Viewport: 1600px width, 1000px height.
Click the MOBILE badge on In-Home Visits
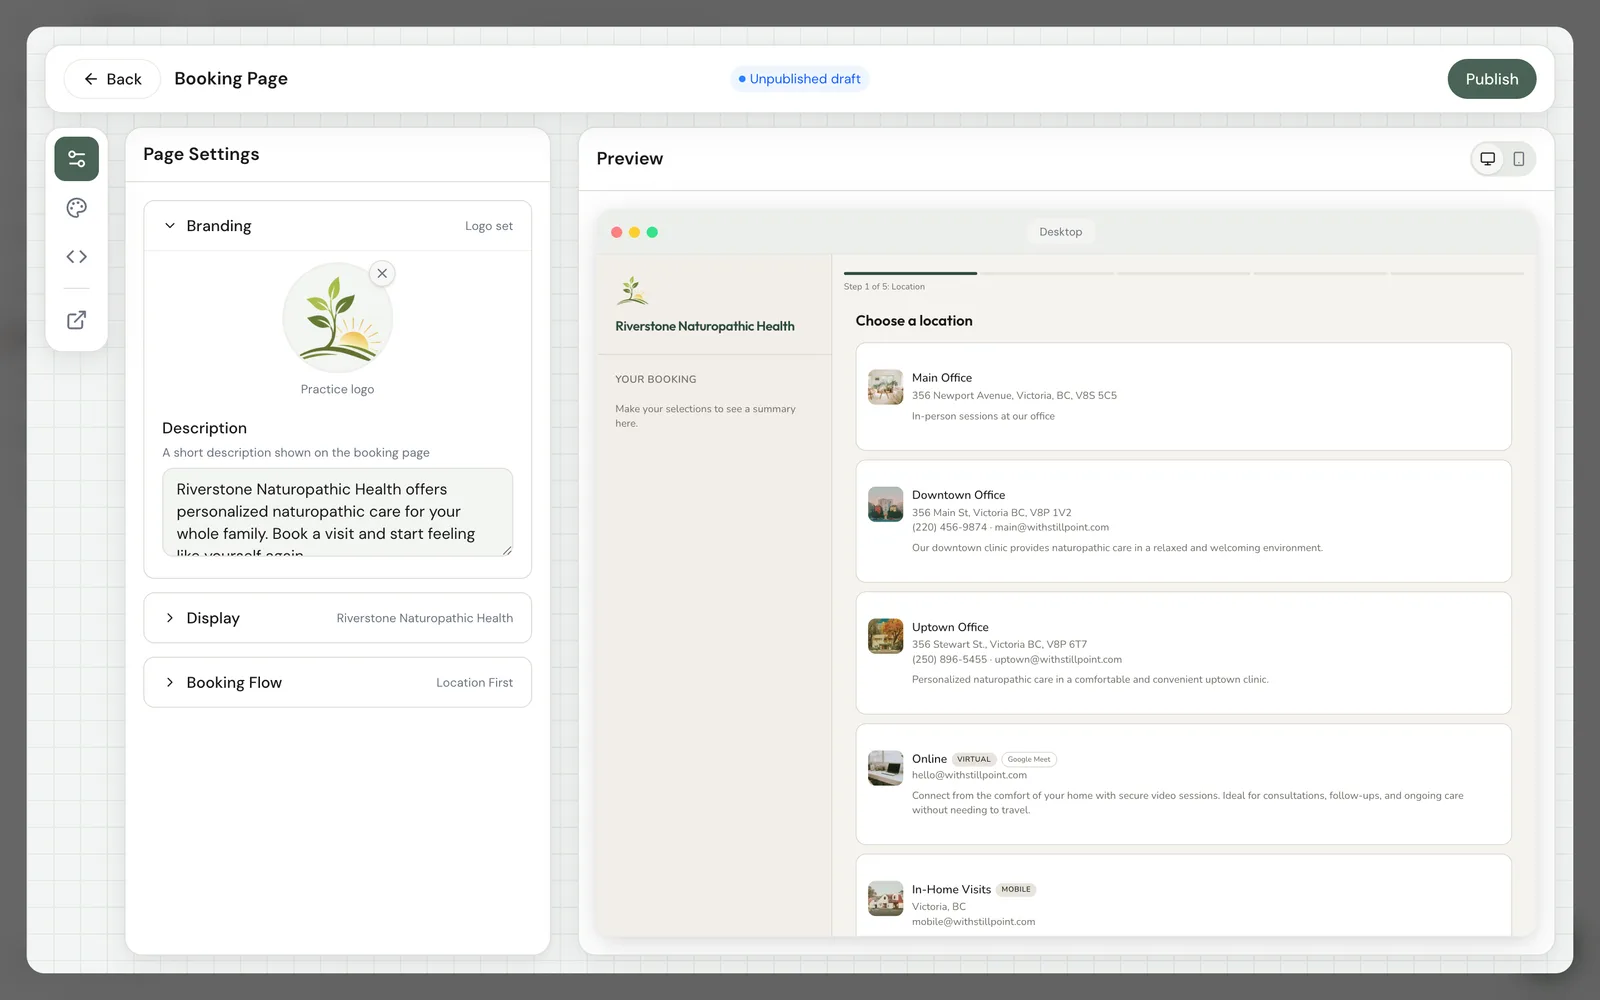tap(1016, 889)
